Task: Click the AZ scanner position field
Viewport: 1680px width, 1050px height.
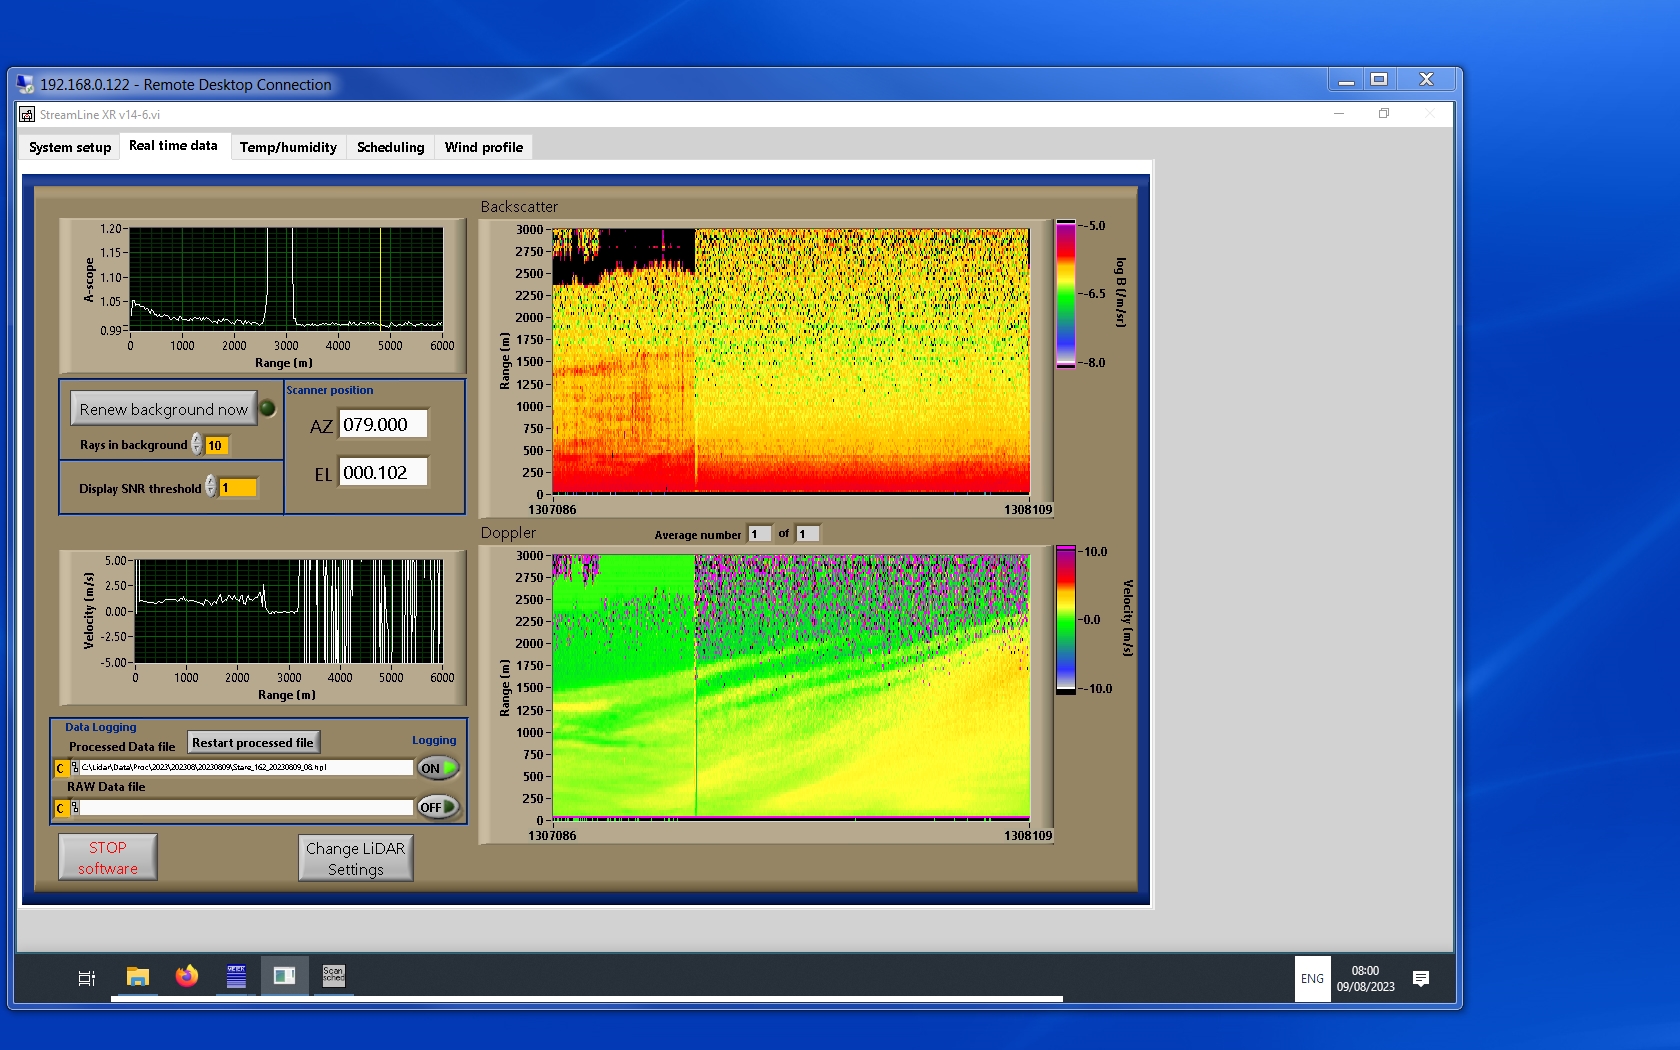Action: tap(383, 424)
